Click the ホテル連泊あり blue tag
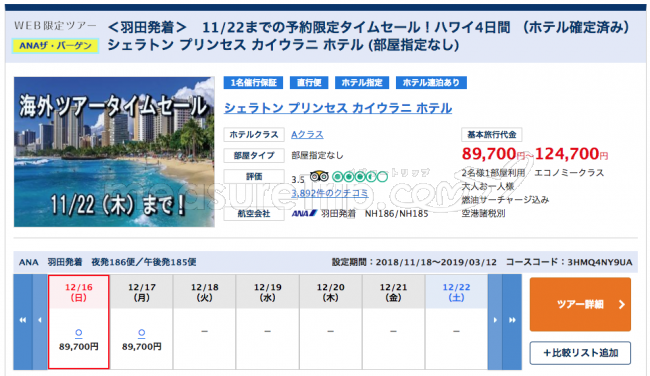Image resolution: width=650 pixels, height=376 pixels. coord(431,82)
